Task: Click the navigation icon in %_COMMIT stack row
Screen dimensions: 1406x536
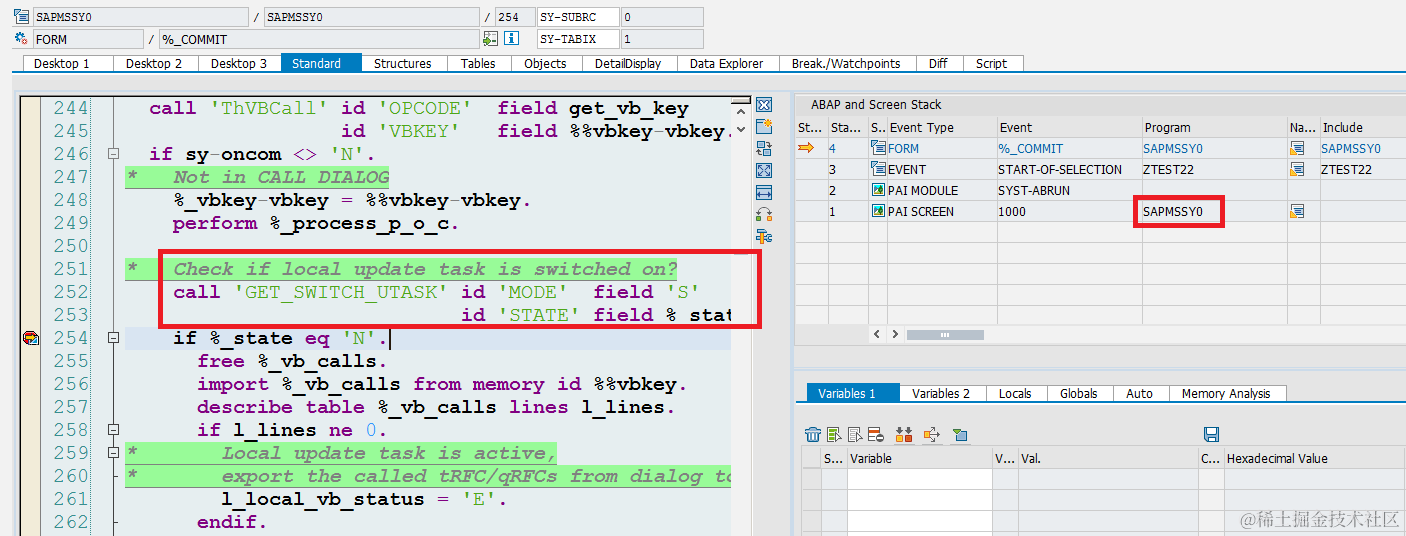Action: point(1298,148)
